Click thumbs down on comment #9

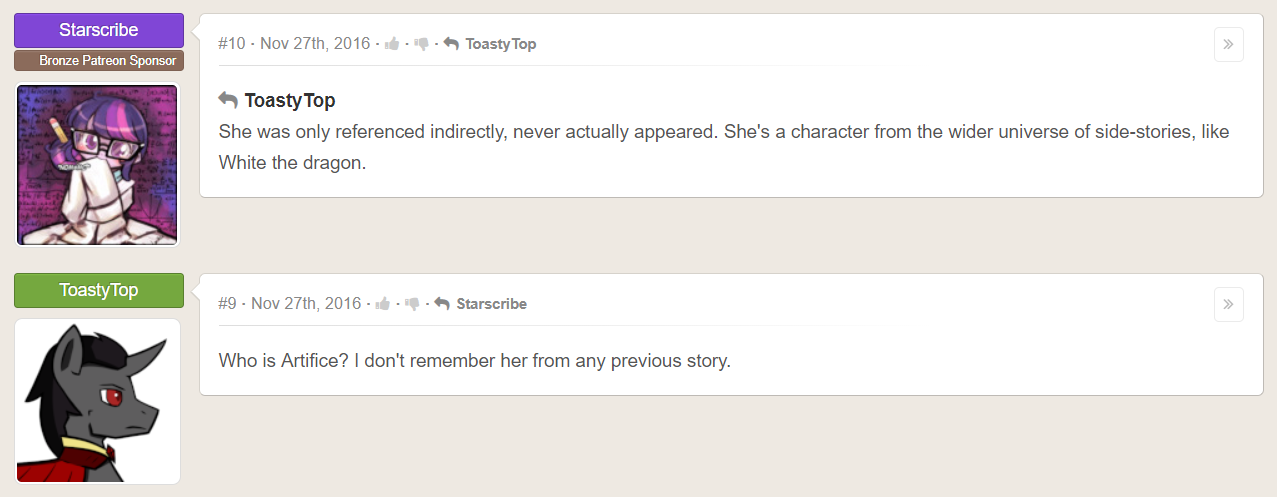click(x=412, y=304)
